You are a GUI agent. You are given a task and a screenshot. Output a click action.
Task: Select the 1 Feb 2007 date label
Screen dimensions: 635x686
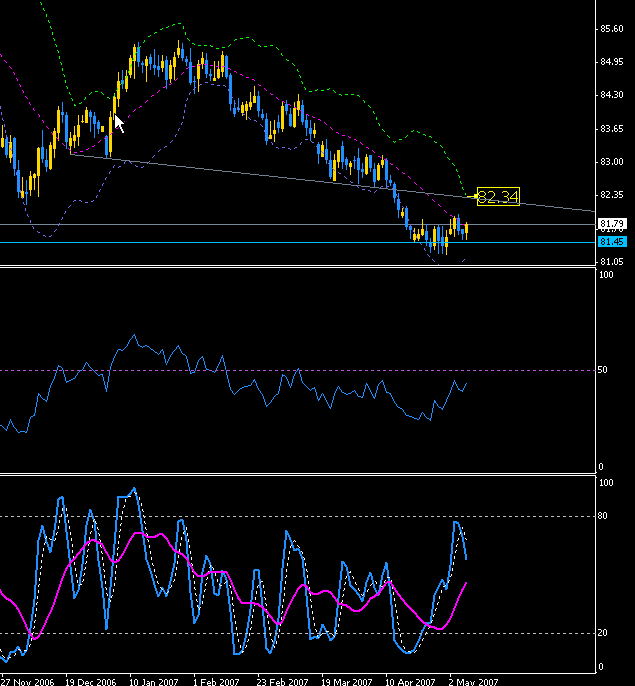(217, 682)
